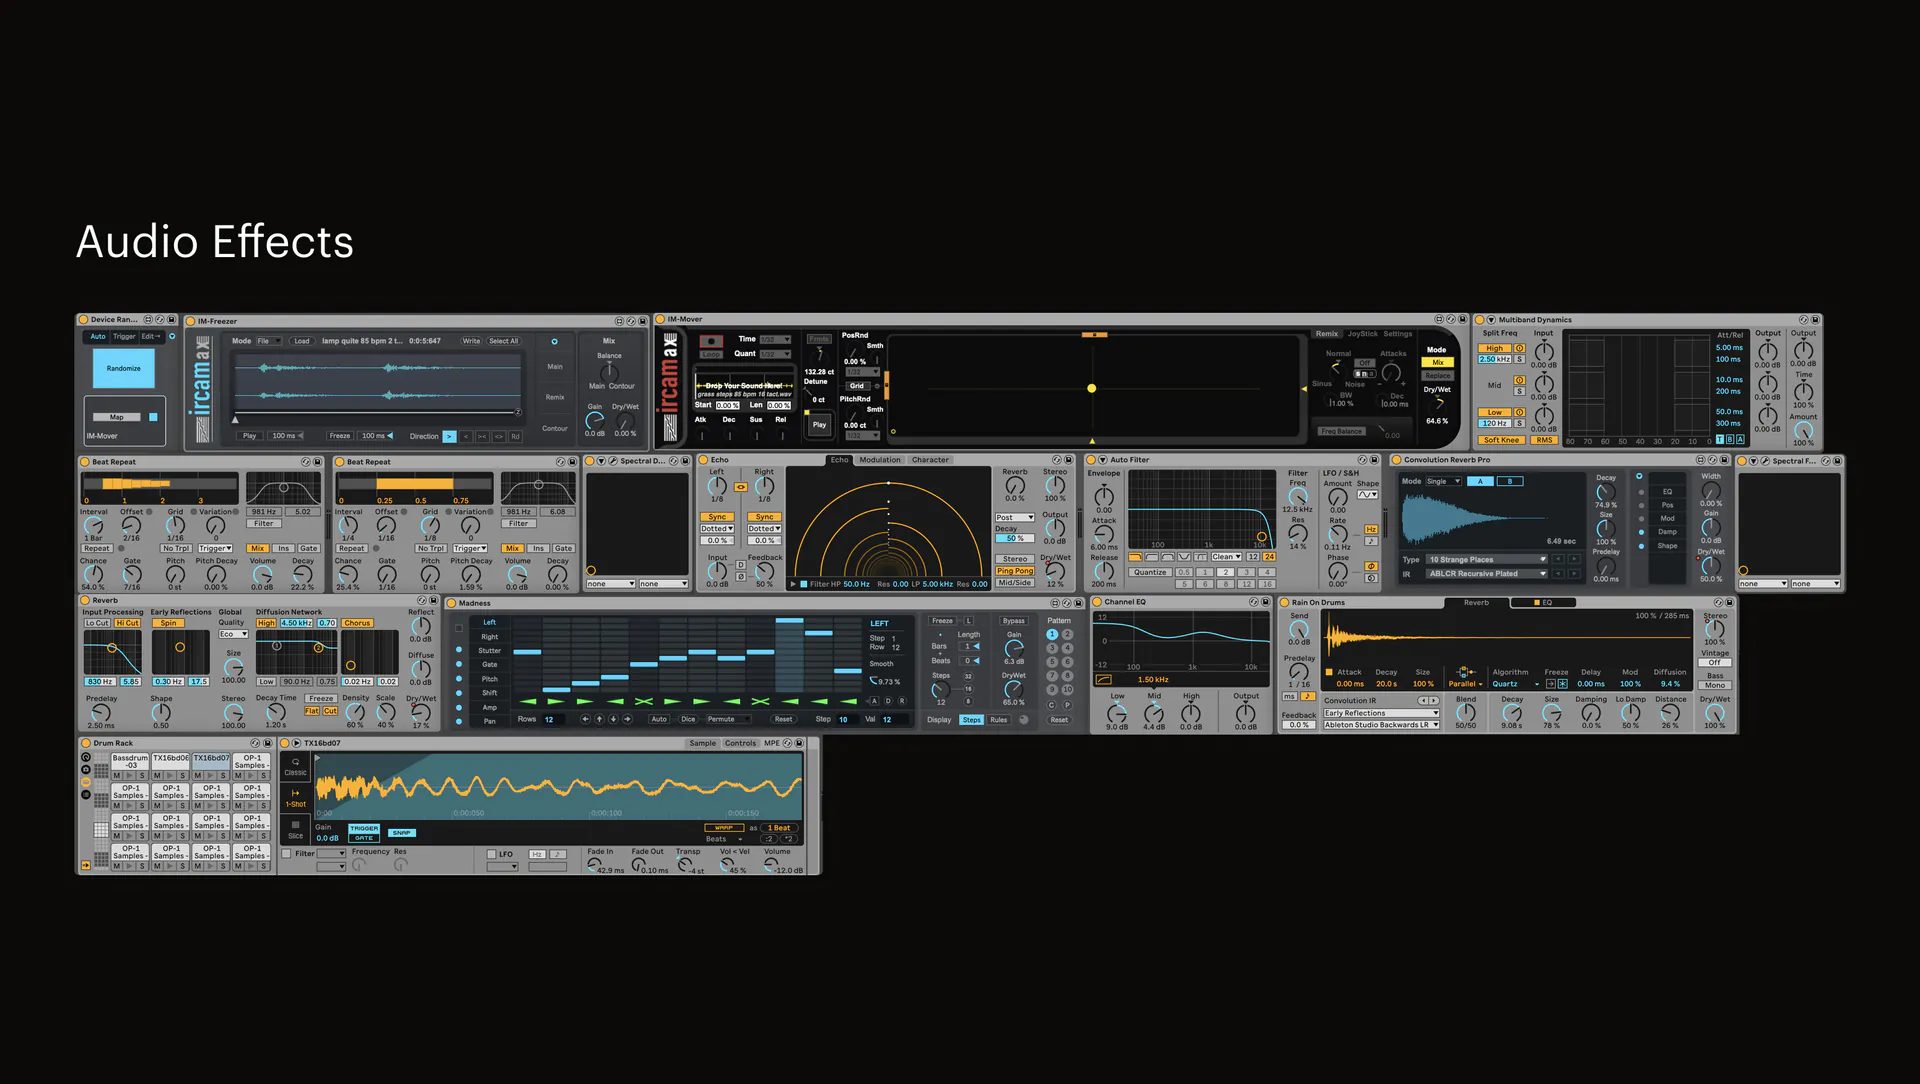Click the Auto Filter LFO note sync icon

click(x=1371, y=541)
